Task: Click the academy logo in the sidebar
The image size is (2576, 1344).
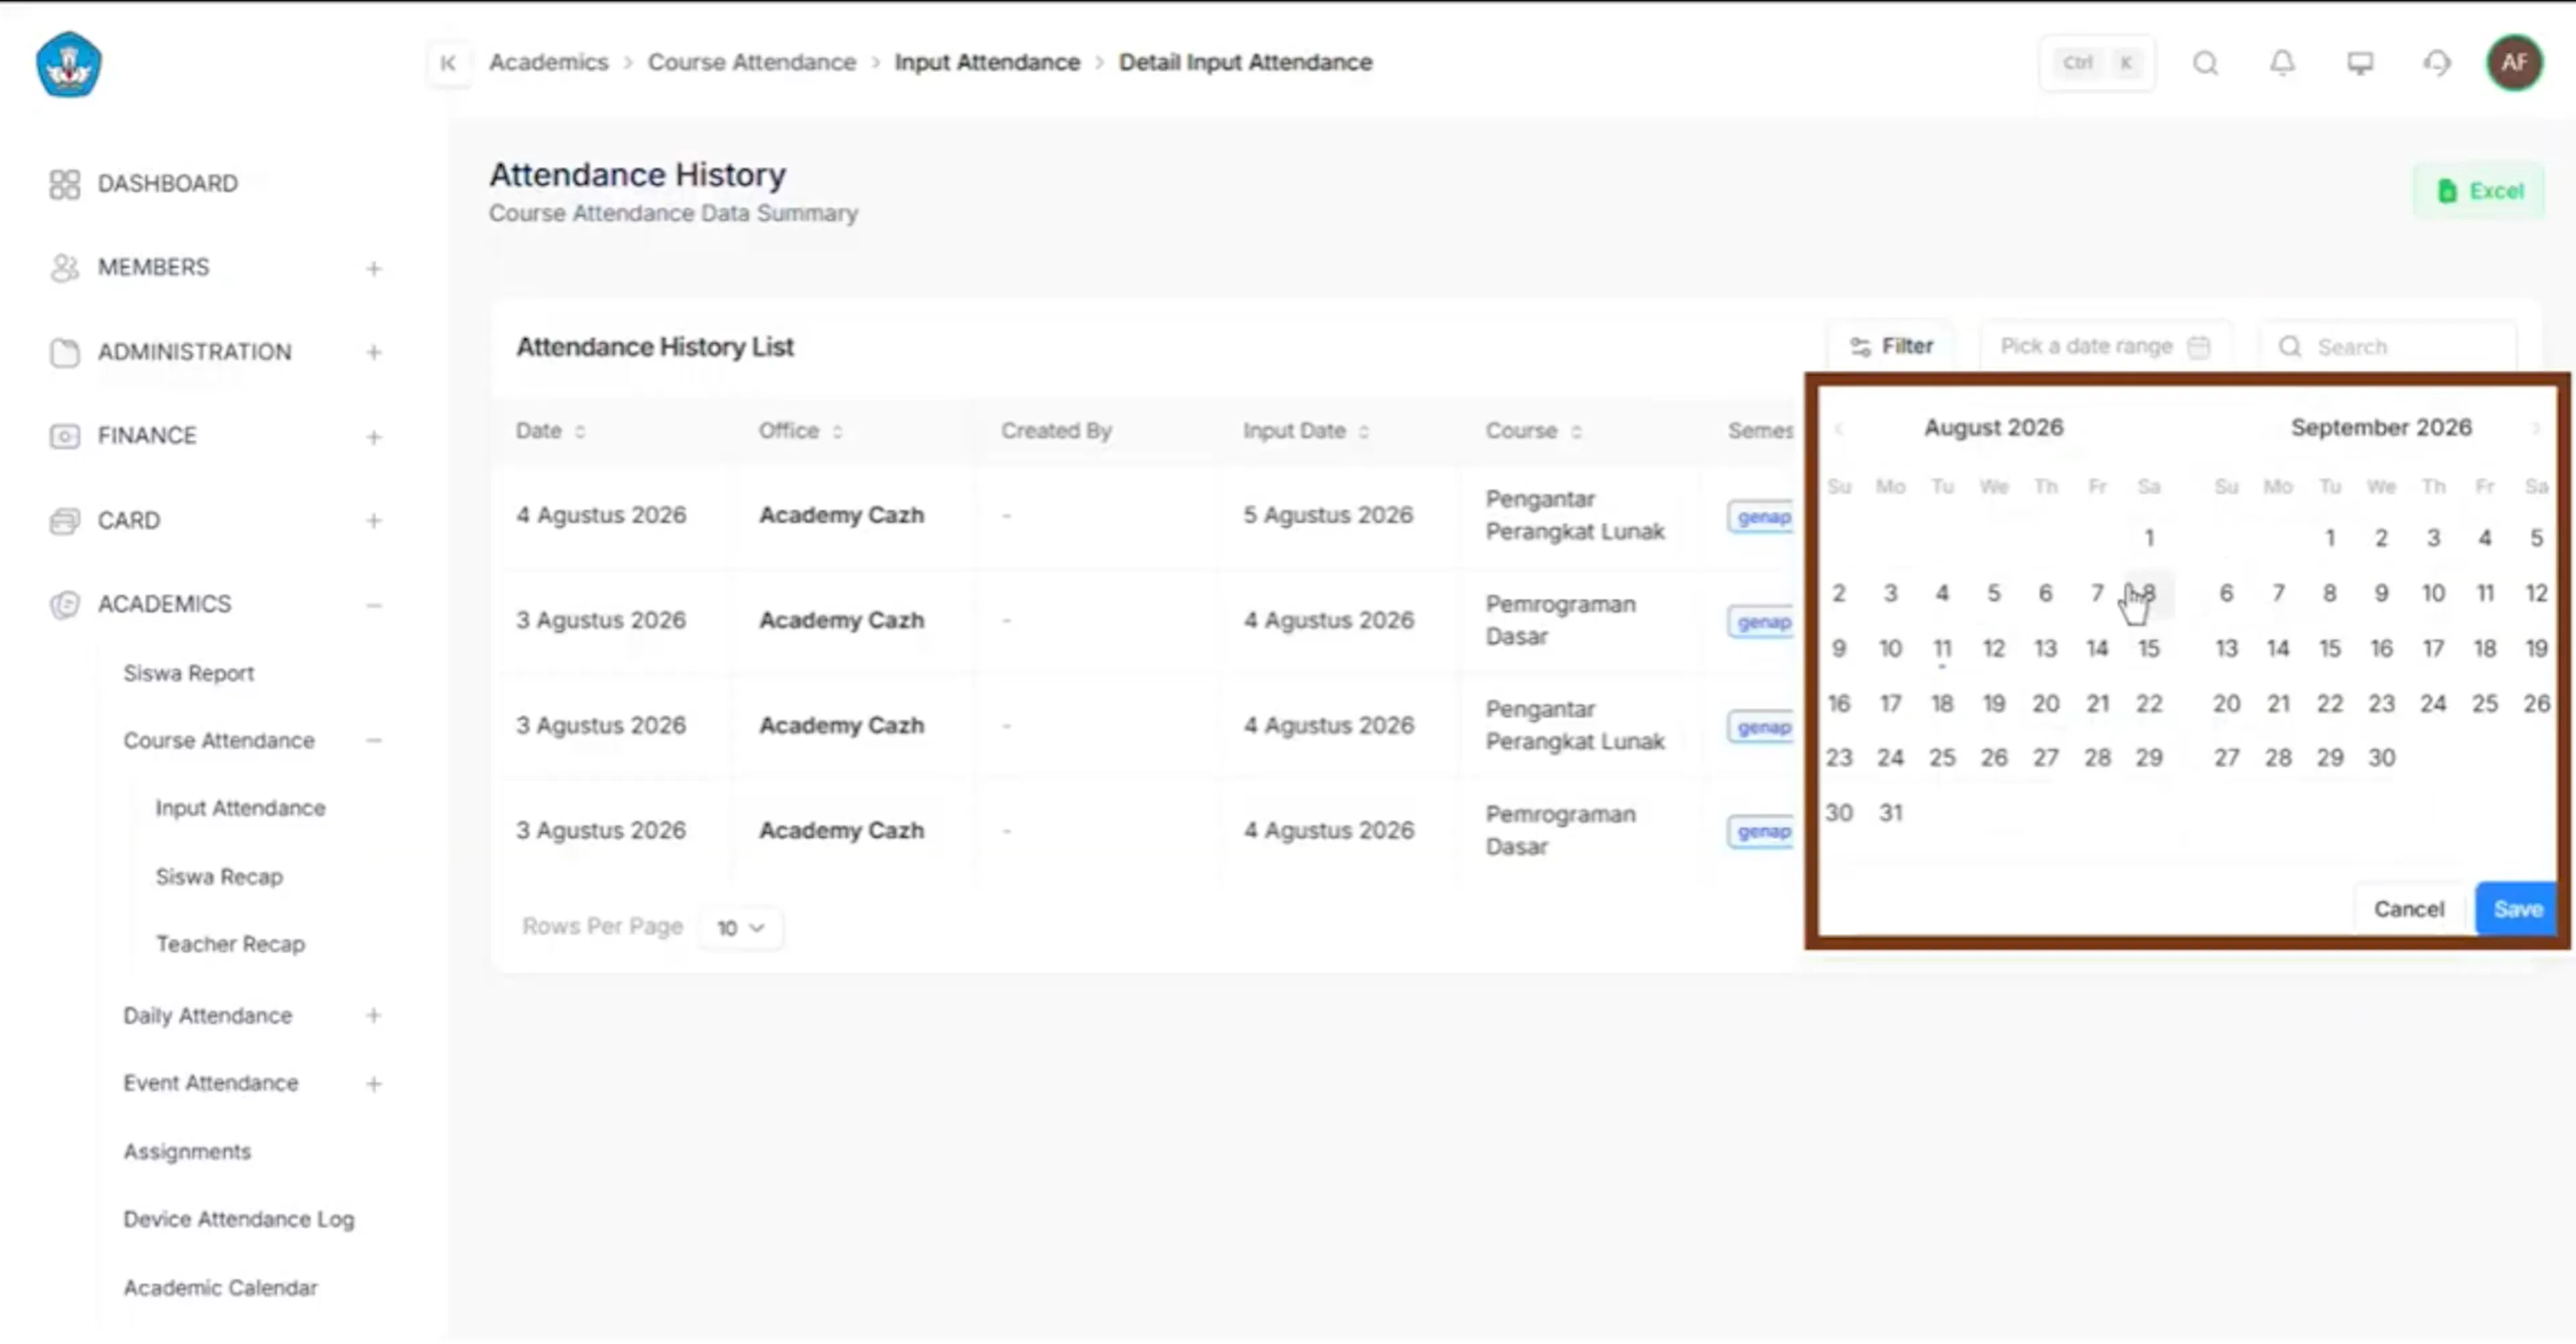Action: pos(68,65)
